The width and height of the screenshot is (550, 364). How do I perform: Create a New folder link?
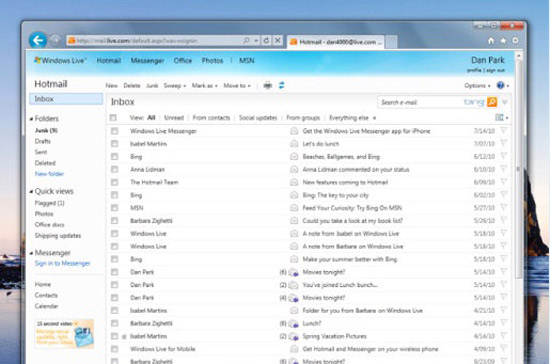click(x=49, y=174)
